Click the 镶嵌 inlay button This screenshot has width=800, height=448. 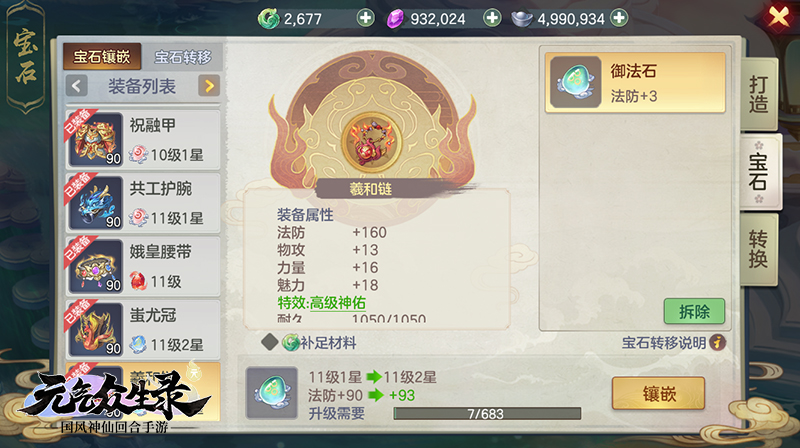659,393
